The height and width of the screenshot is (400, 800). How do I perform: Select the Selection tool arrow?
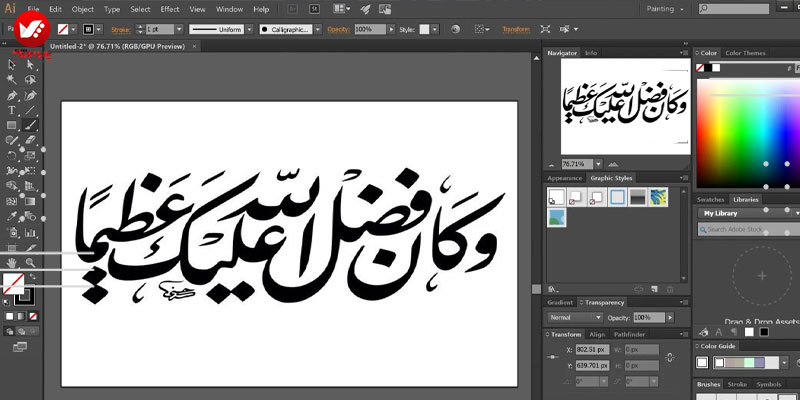click(12, 64)
